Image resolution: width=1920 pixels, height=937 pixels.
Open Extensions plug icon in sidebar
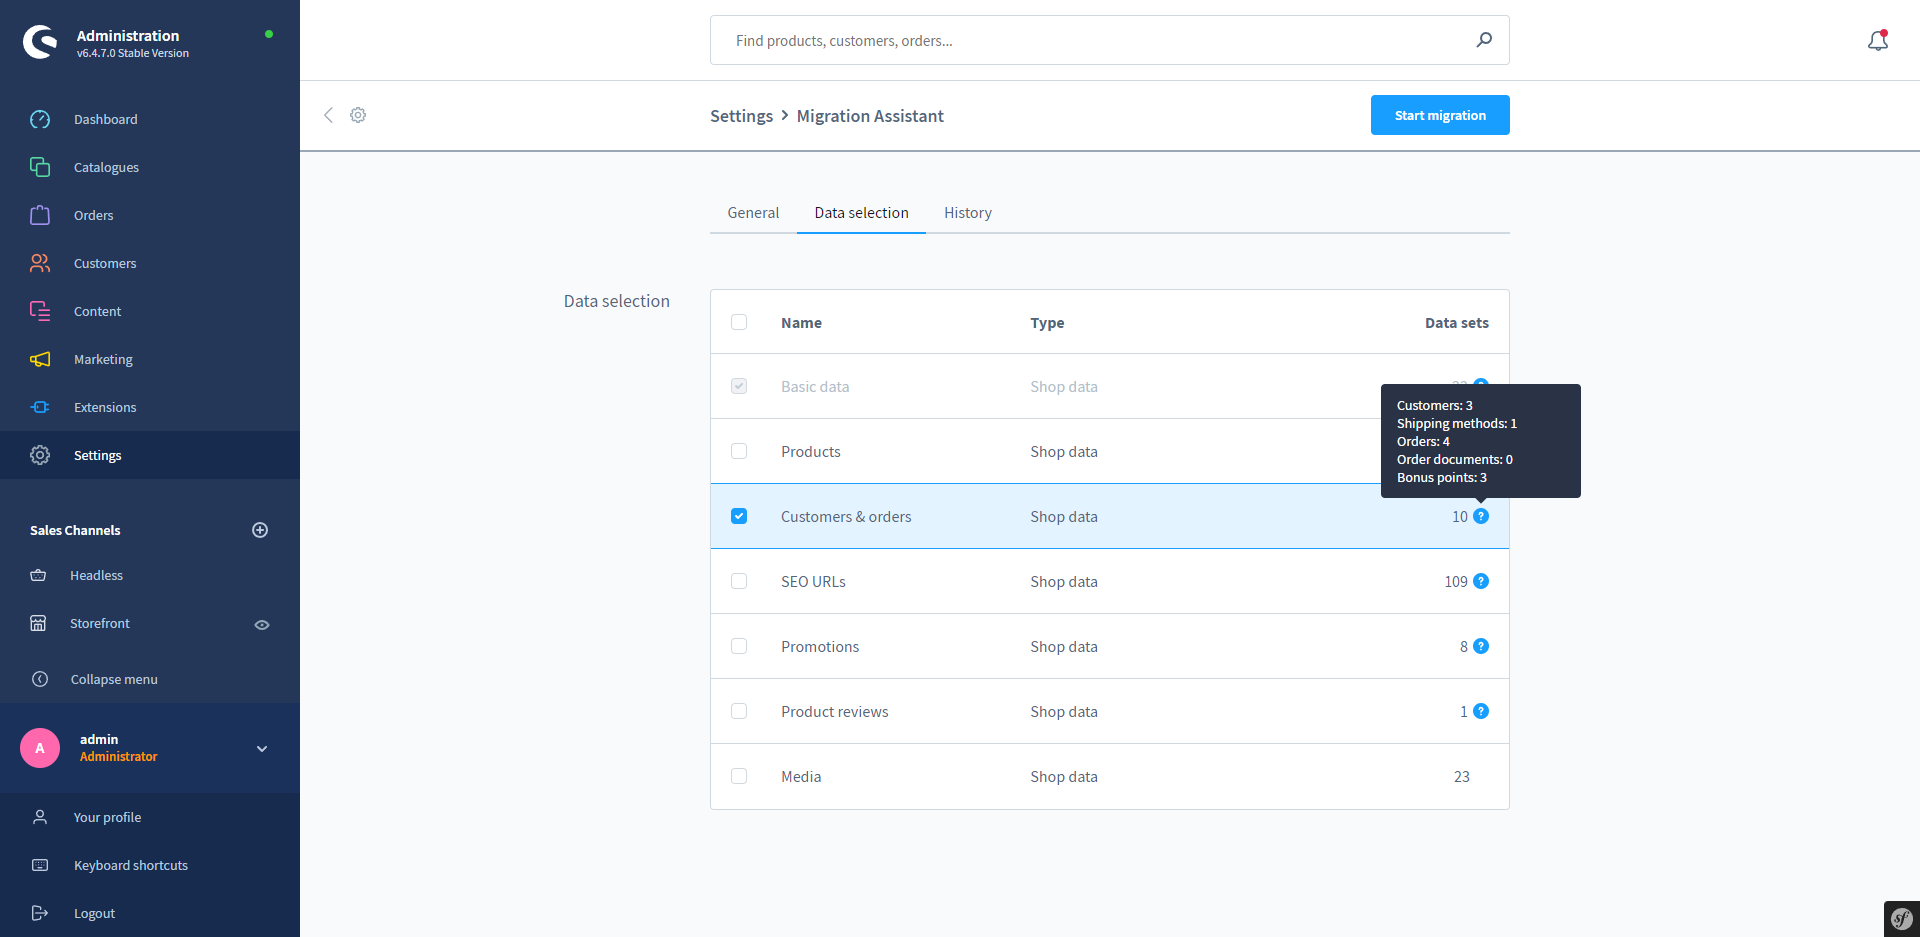[40, 407]
